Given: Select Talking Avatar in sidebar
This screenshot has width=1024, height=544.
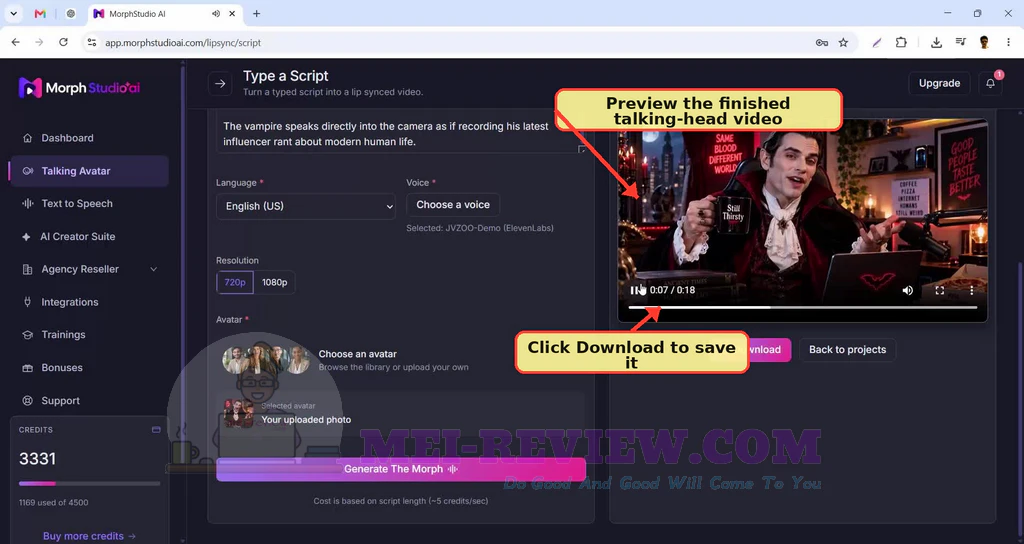Looking at the screenshot, I should [x=89, y=171].
